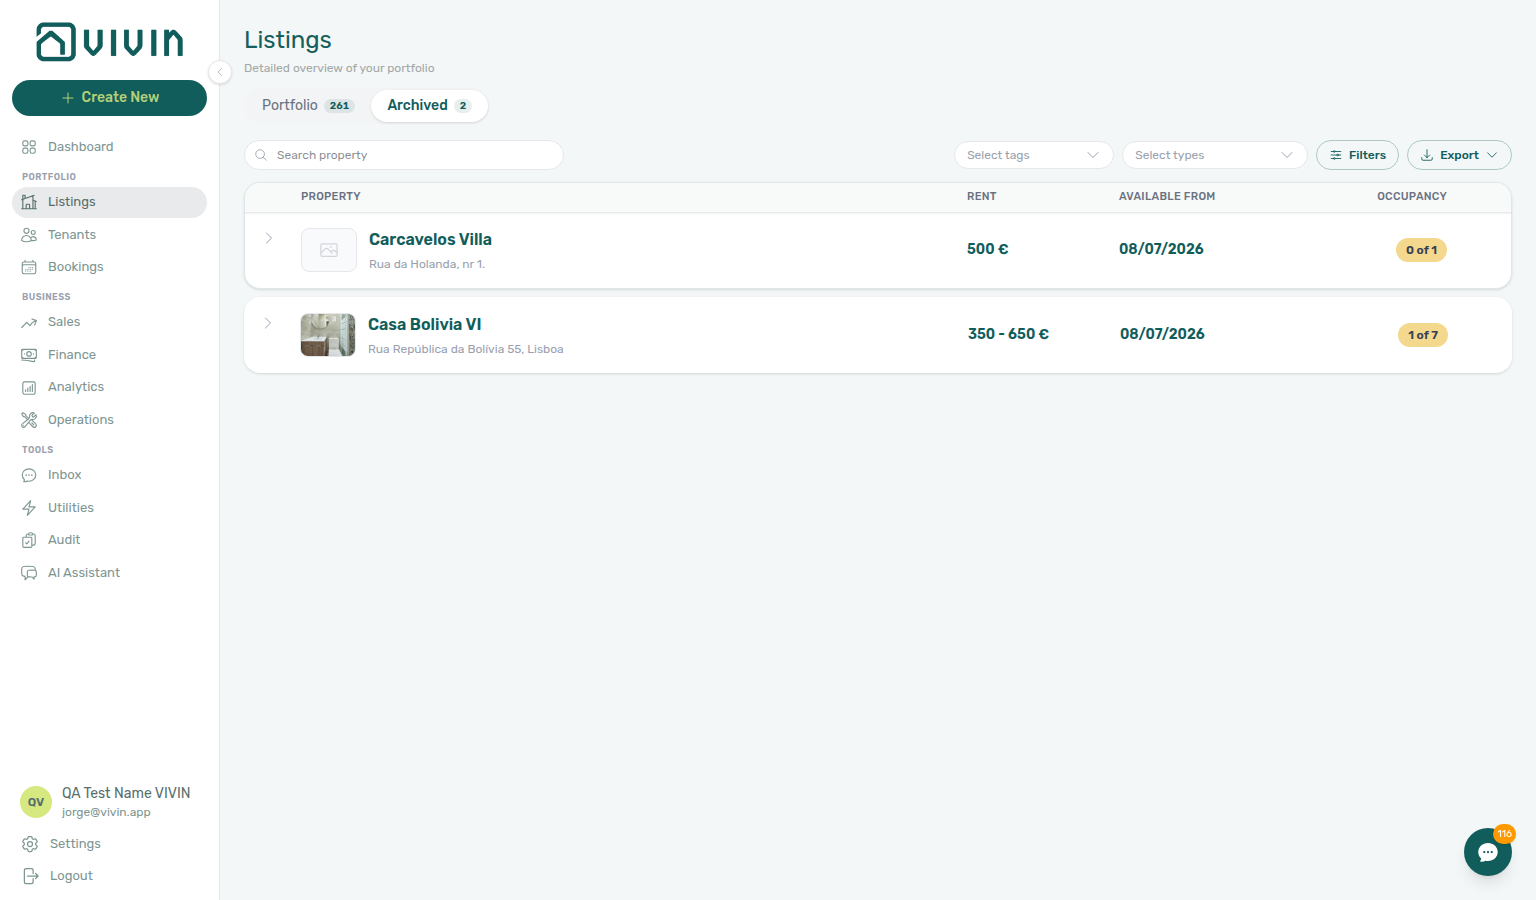The height and width of the screenshot is (900, 1536).
Task: Click the Carcavelos Villa placeholder image
Action: (x=329, y=250)
